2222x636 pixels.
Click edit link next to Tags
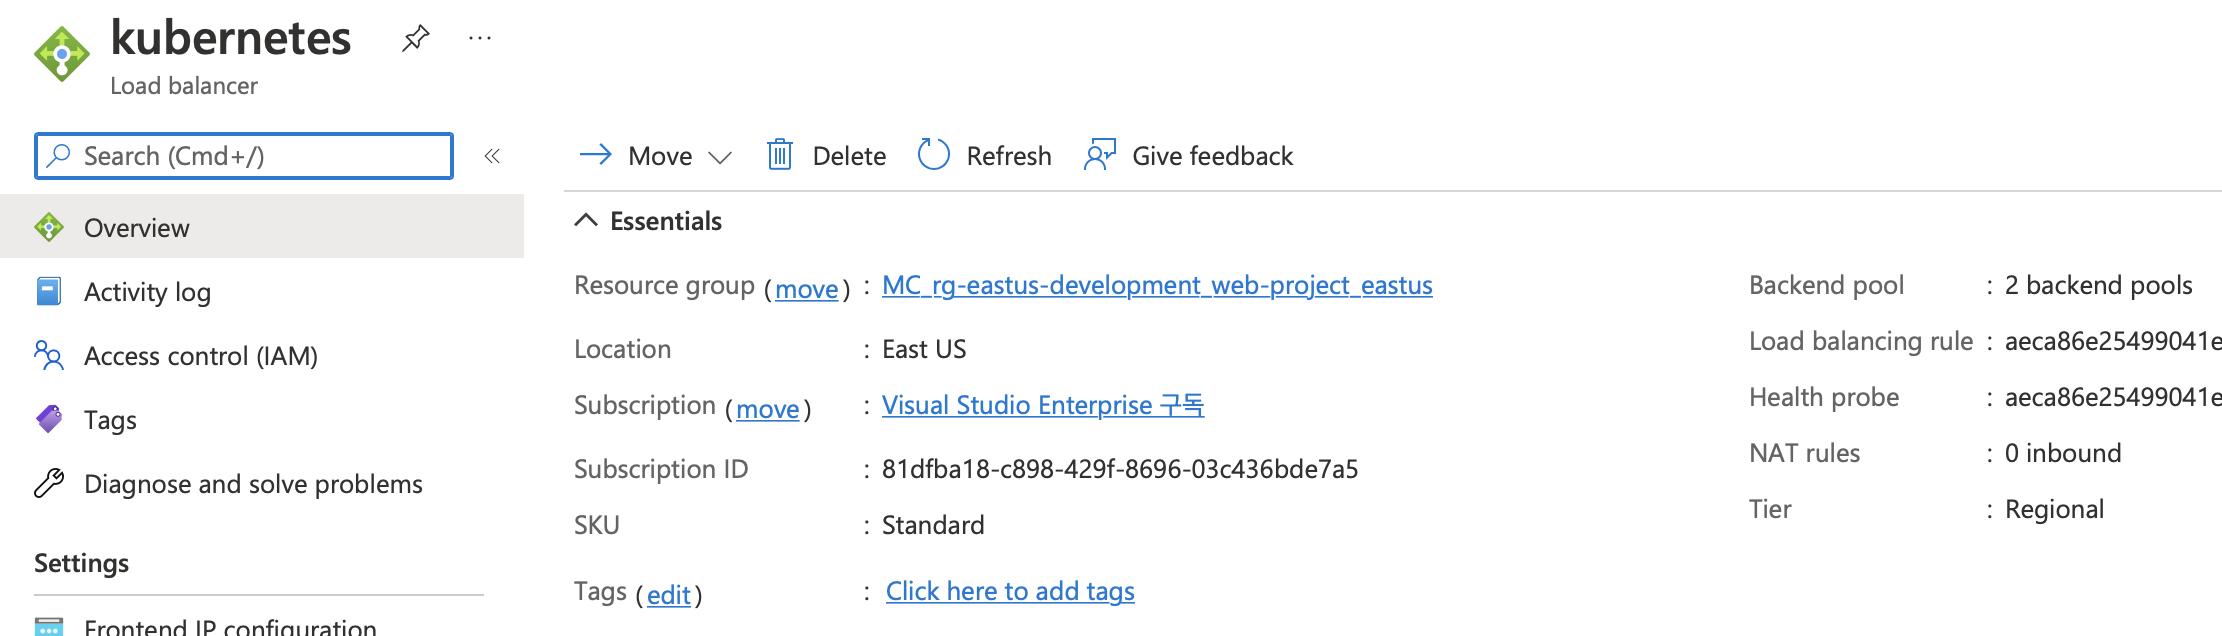tap(669, 595)
